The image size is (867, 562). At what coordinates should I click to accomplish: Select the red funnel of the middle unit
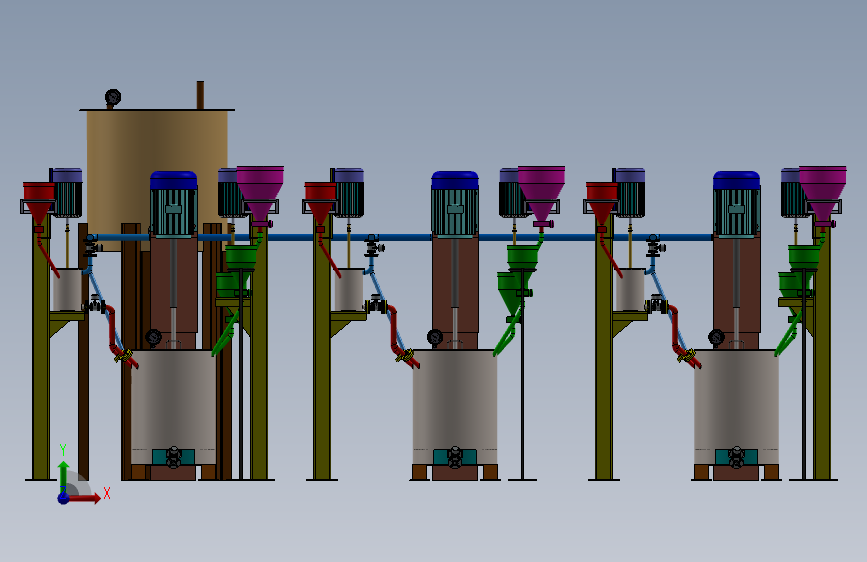(320, 204)
